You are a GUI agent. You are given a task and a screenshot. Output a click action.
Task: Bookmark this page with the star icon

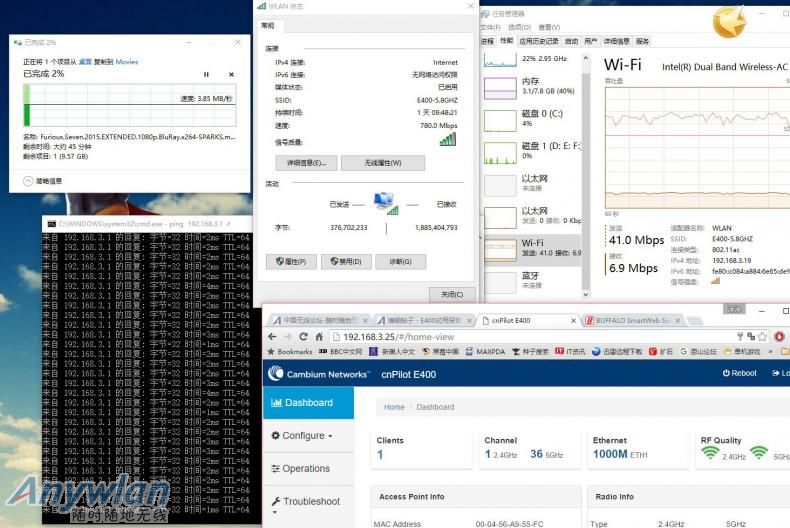coord(762,337)
